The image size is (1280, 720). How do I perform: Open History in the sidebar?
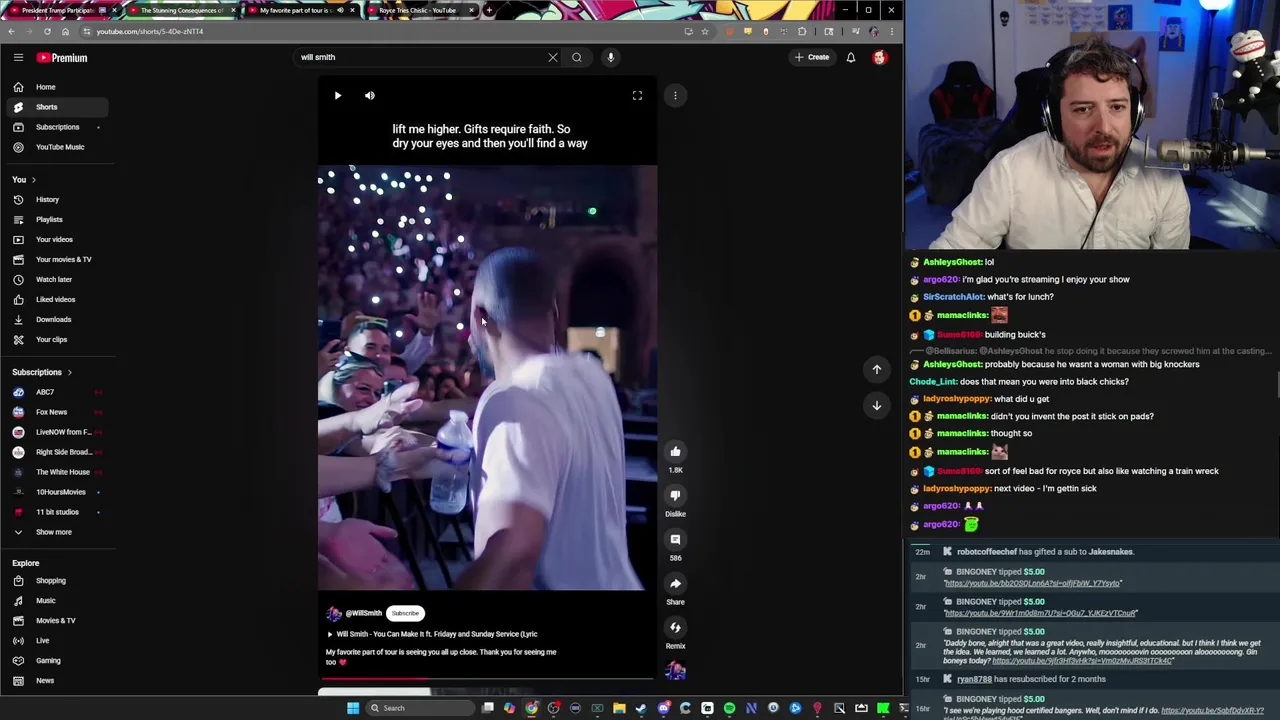pyautogui.click(x=58, y=200)
